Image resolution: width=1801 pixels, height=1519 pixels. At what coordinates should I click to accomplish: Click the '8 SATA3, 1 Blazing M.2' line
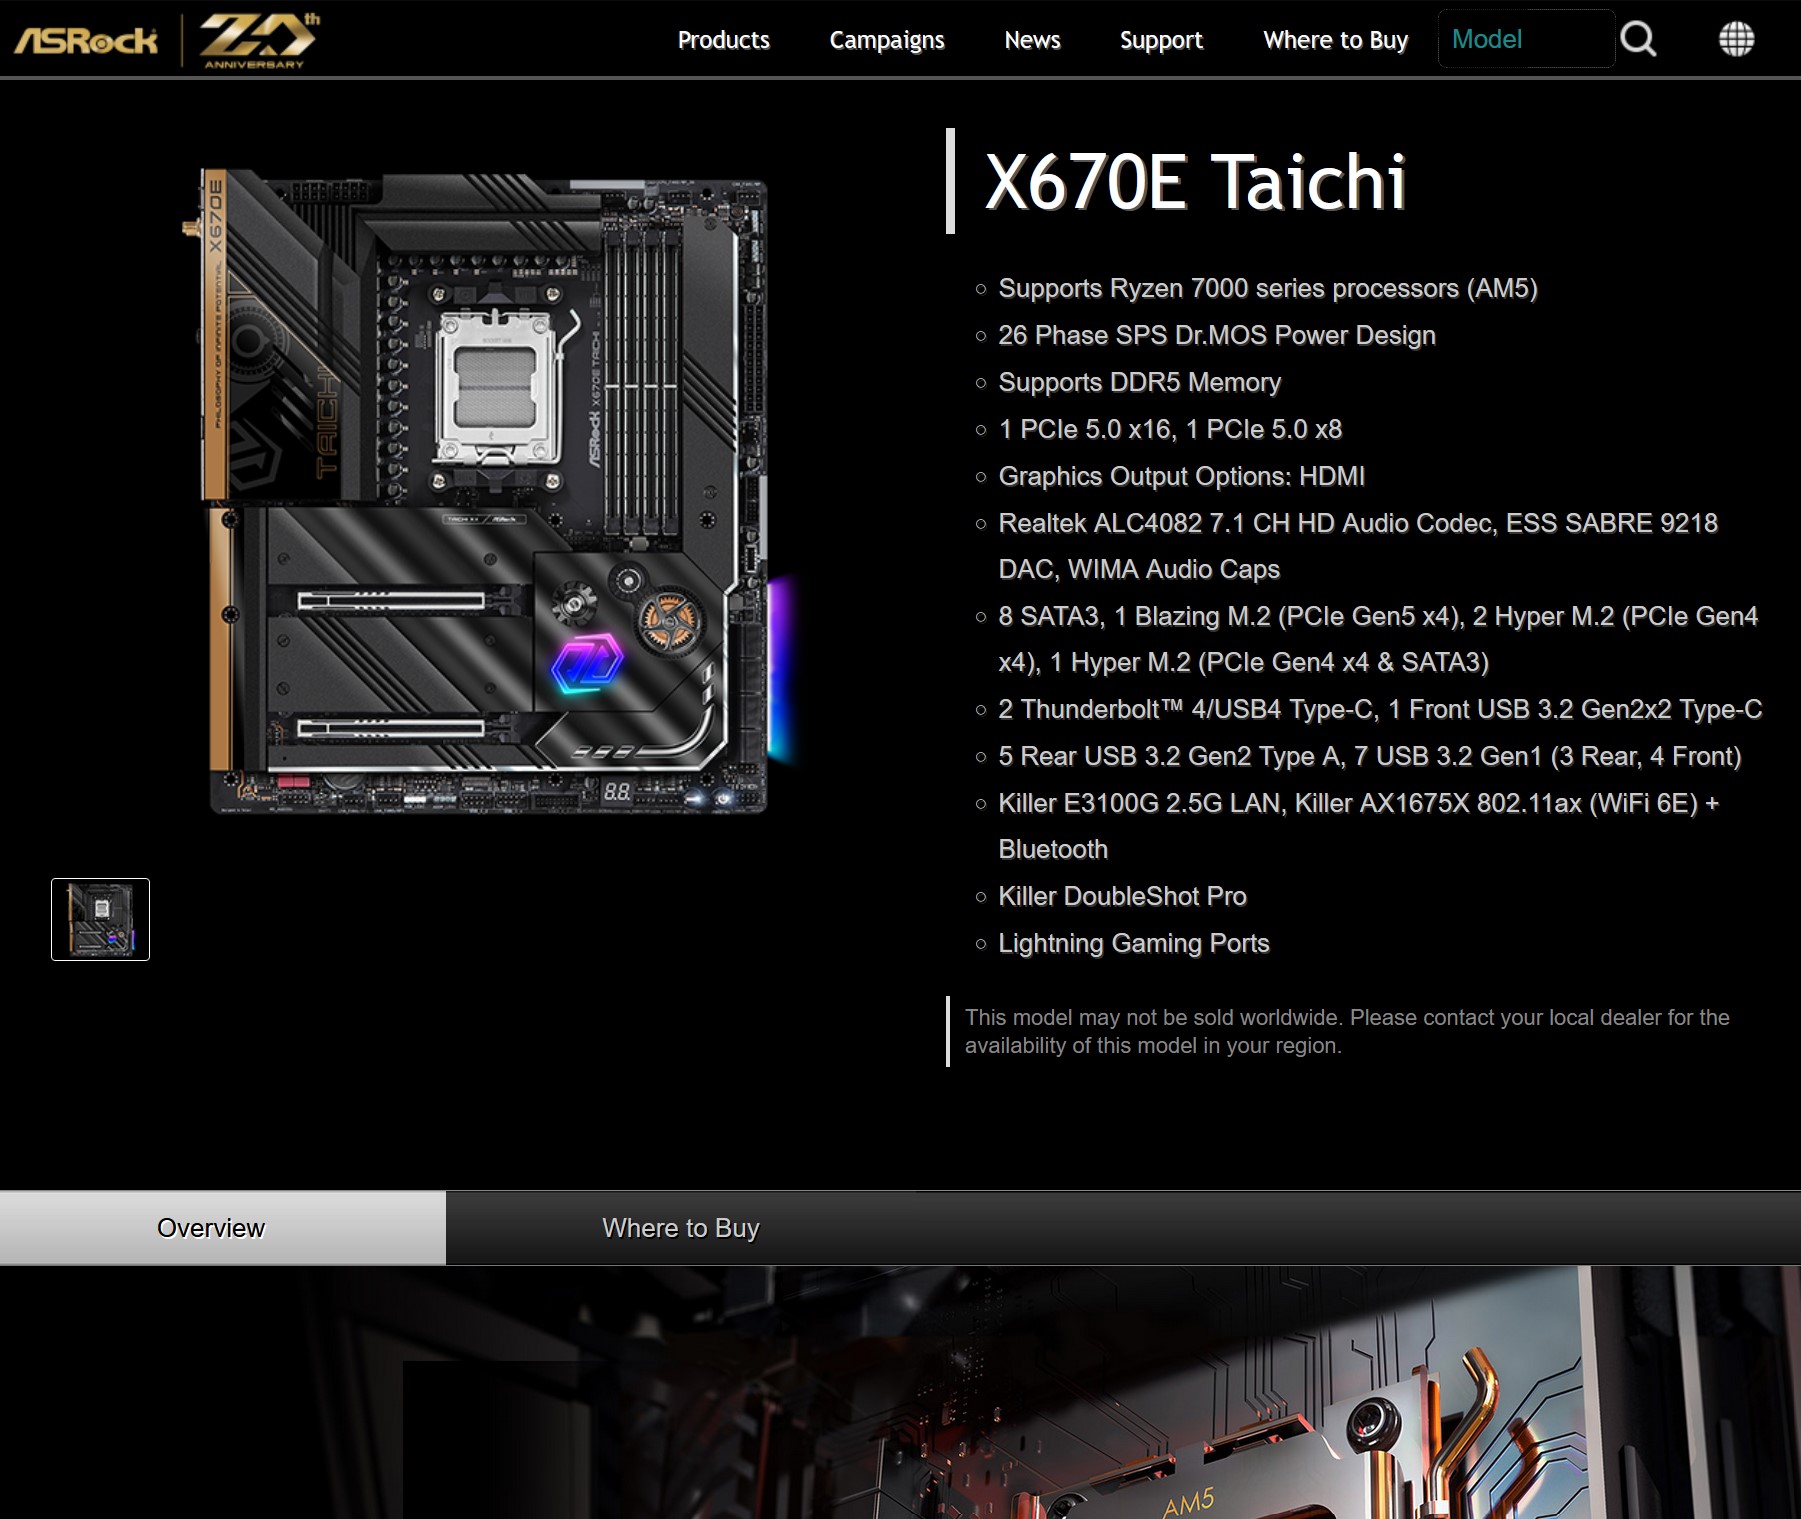pos(1378,639)
